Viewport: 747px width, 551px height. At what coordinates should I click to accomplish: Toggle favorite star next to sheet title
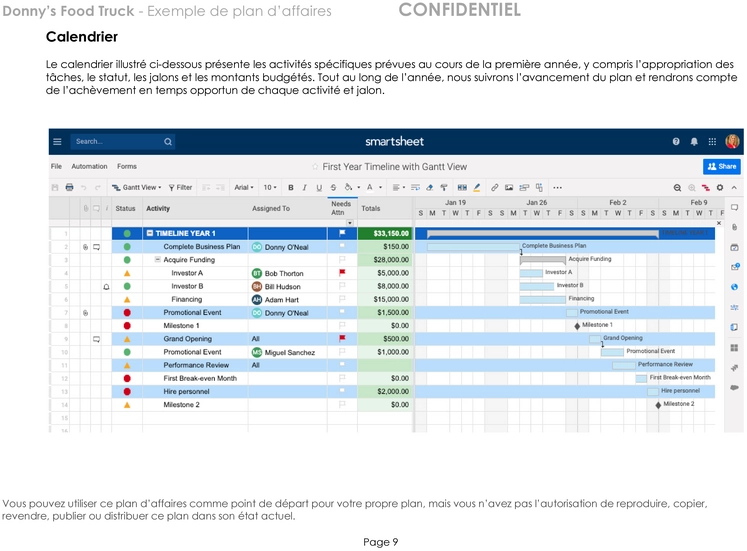(315, 167)
